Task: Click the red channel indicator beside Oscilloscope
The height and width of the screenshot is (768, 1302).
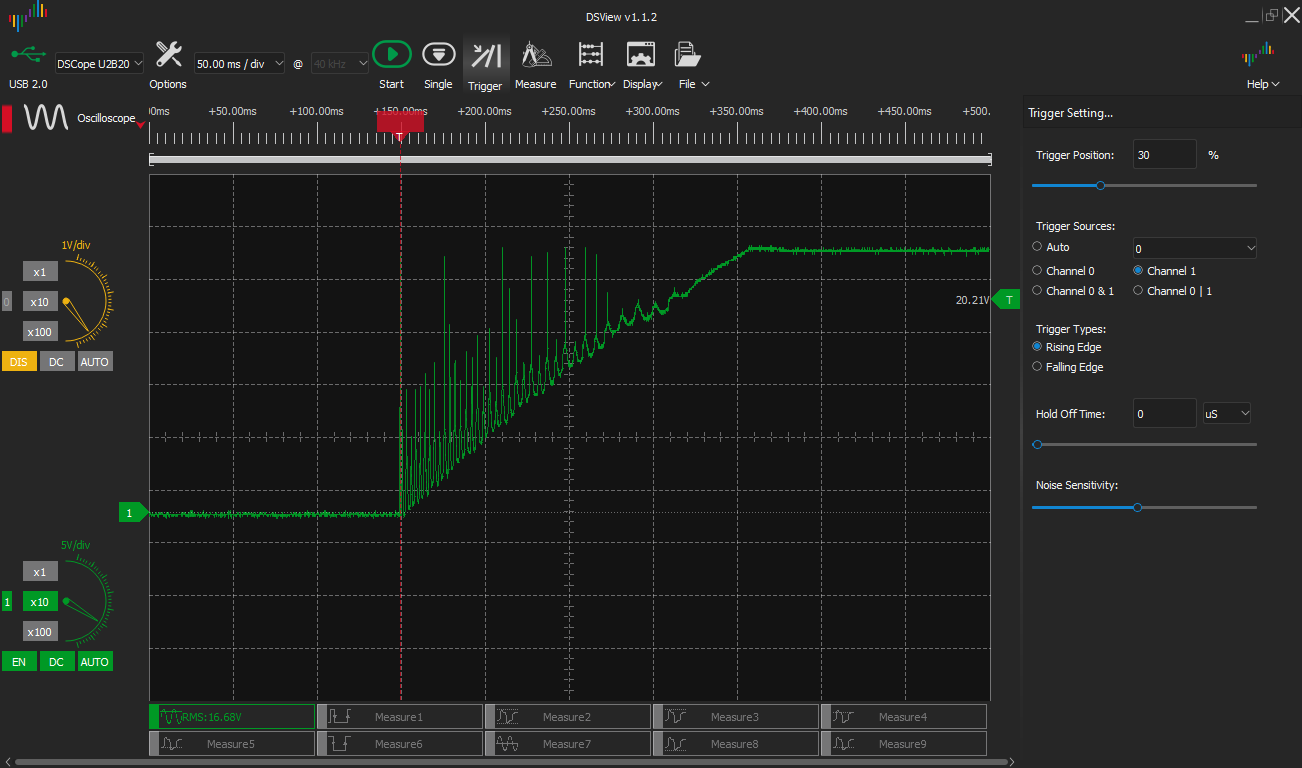Action: (7, 118)
